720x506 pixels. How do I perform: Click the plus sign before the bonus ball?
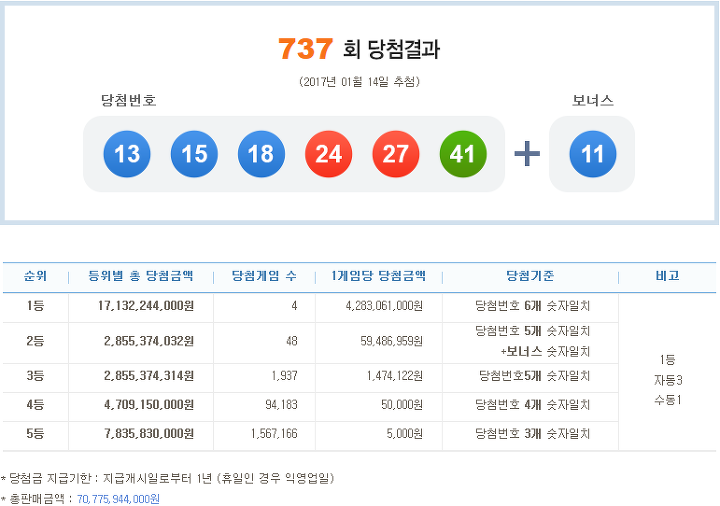point(527,153)
